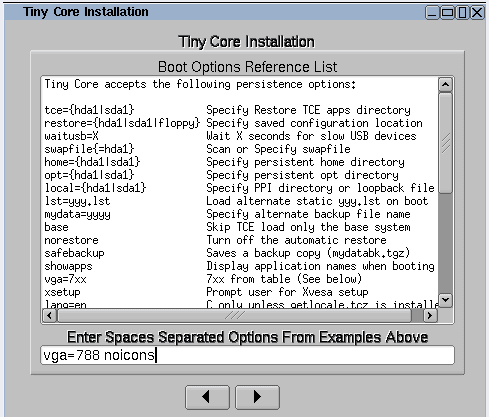Maximize the Tiny Core Installation window
489x417 pixels.
447,13
